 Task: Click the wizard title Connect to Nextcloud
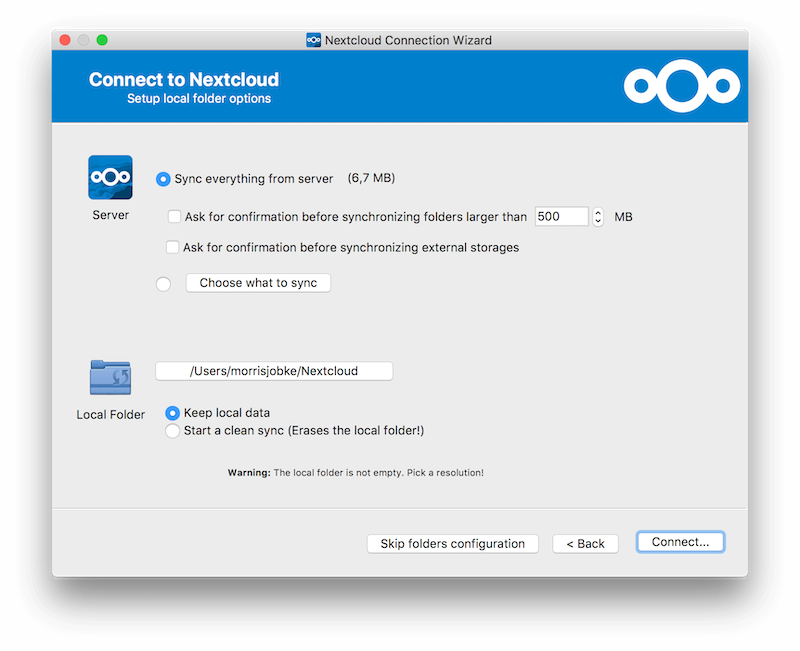[184, 79]
